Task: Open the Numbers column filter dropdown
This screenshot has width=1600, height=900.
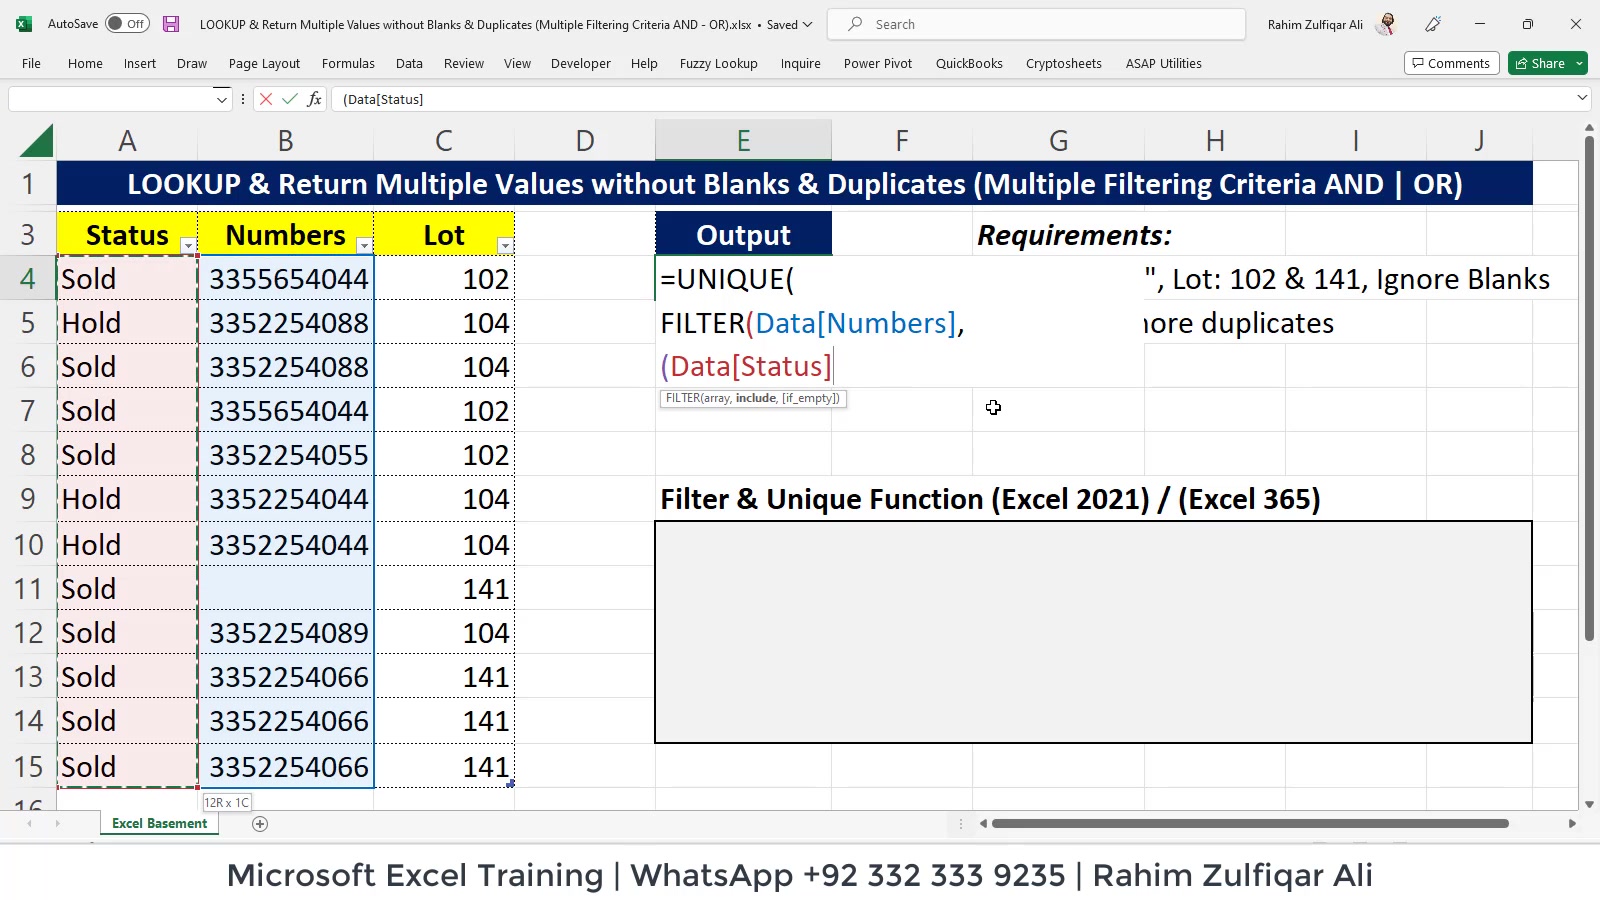Action: [364, 246]
